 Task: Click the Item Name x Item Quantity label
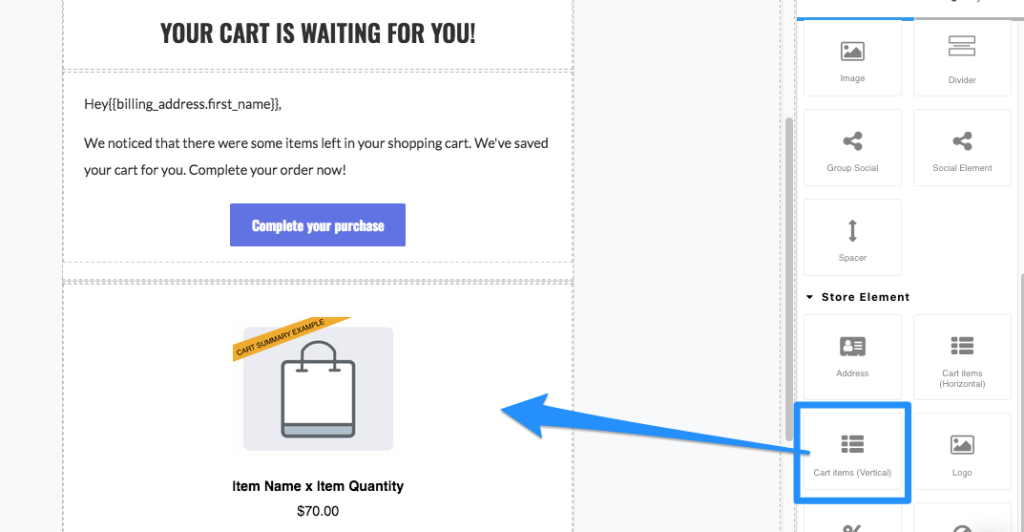tap(318, 486)
